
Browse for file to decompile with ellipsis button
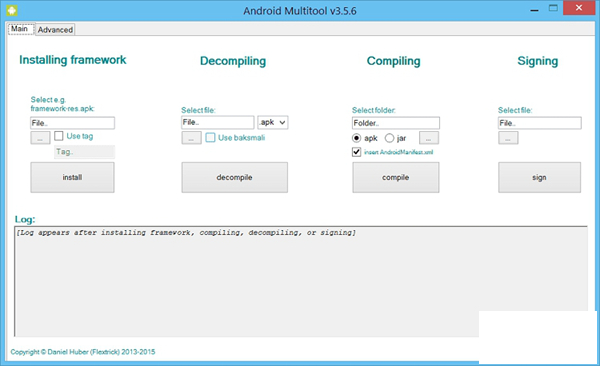tap(191, 138)
